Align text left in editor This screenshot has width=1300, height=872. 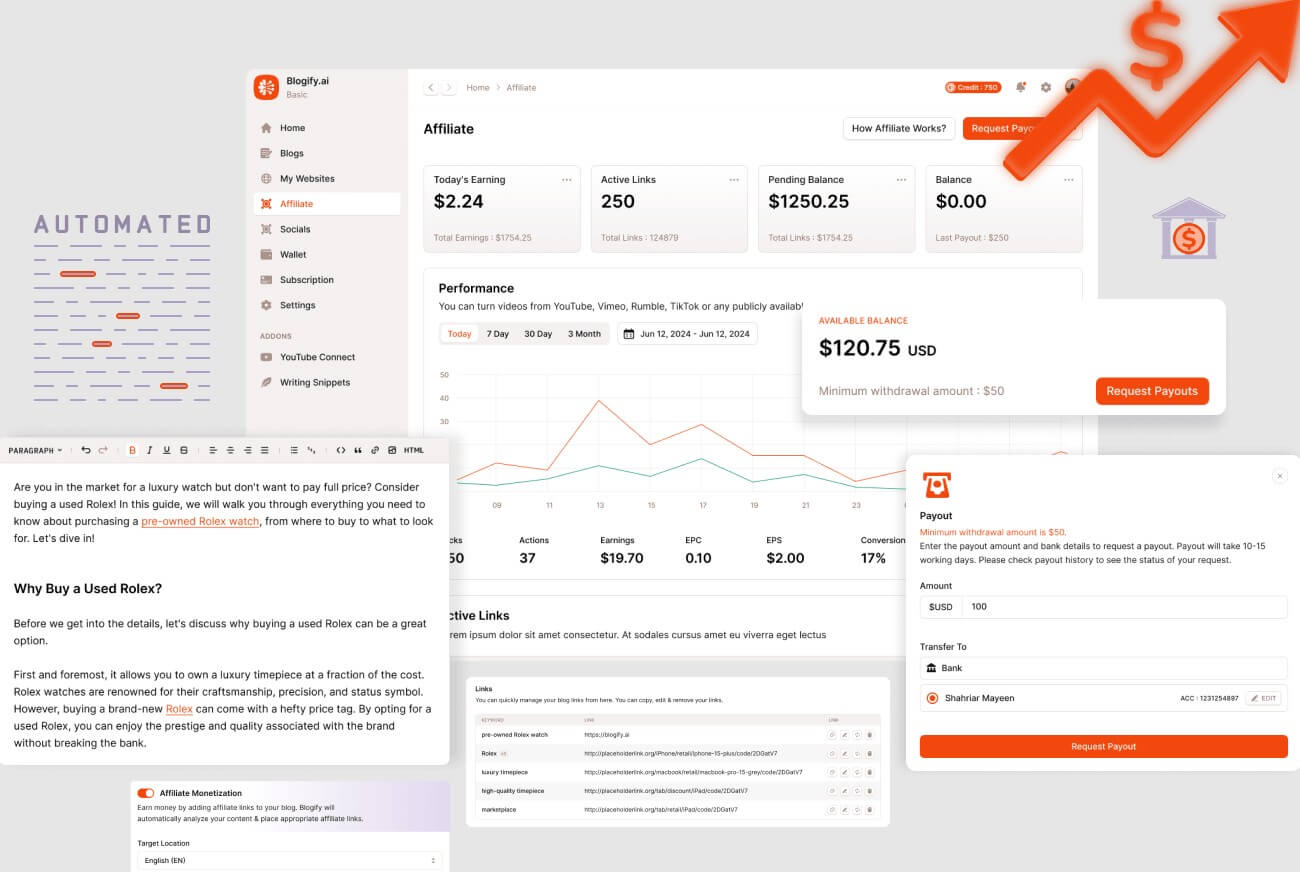pyautogui.click(x=213, y=451)
